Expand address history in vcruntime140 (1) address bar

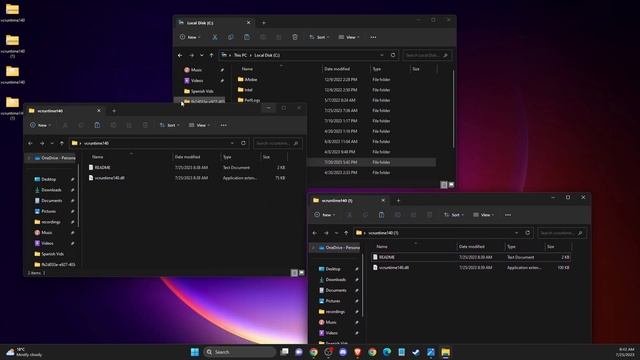(x=516, y=233)
